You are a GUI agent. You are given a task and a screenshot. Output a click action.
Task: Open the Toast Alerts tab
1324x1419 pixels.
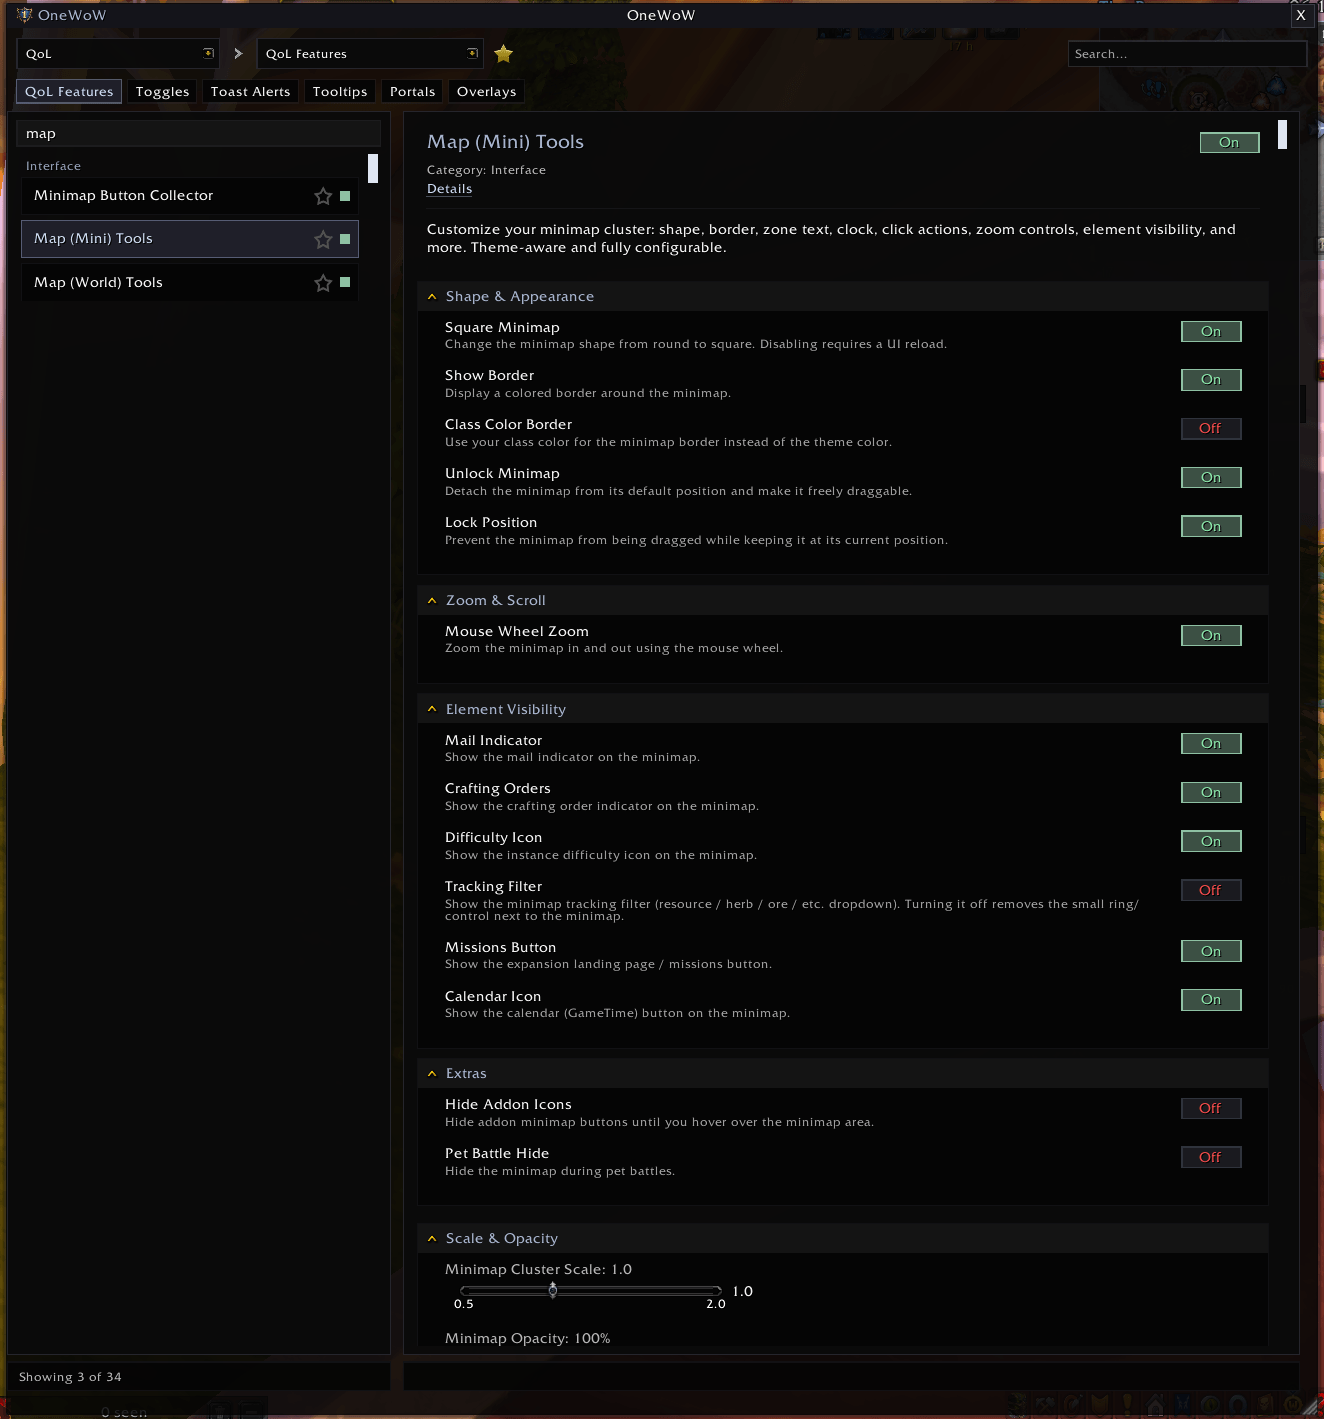[x=250, y=92]
